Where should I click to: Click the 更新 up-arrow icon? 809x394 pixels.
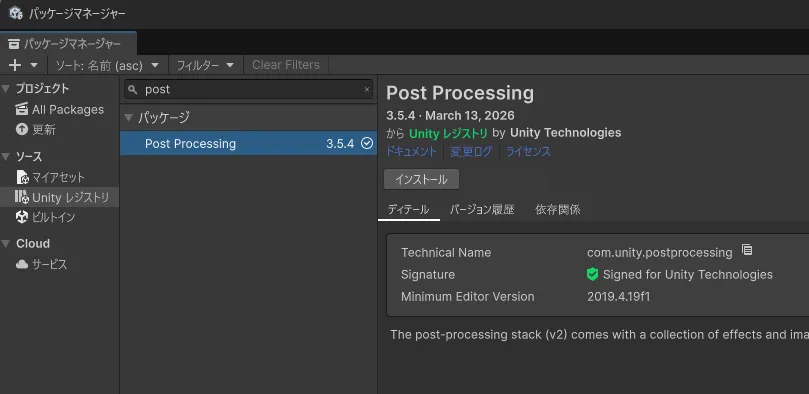(22, 129)
